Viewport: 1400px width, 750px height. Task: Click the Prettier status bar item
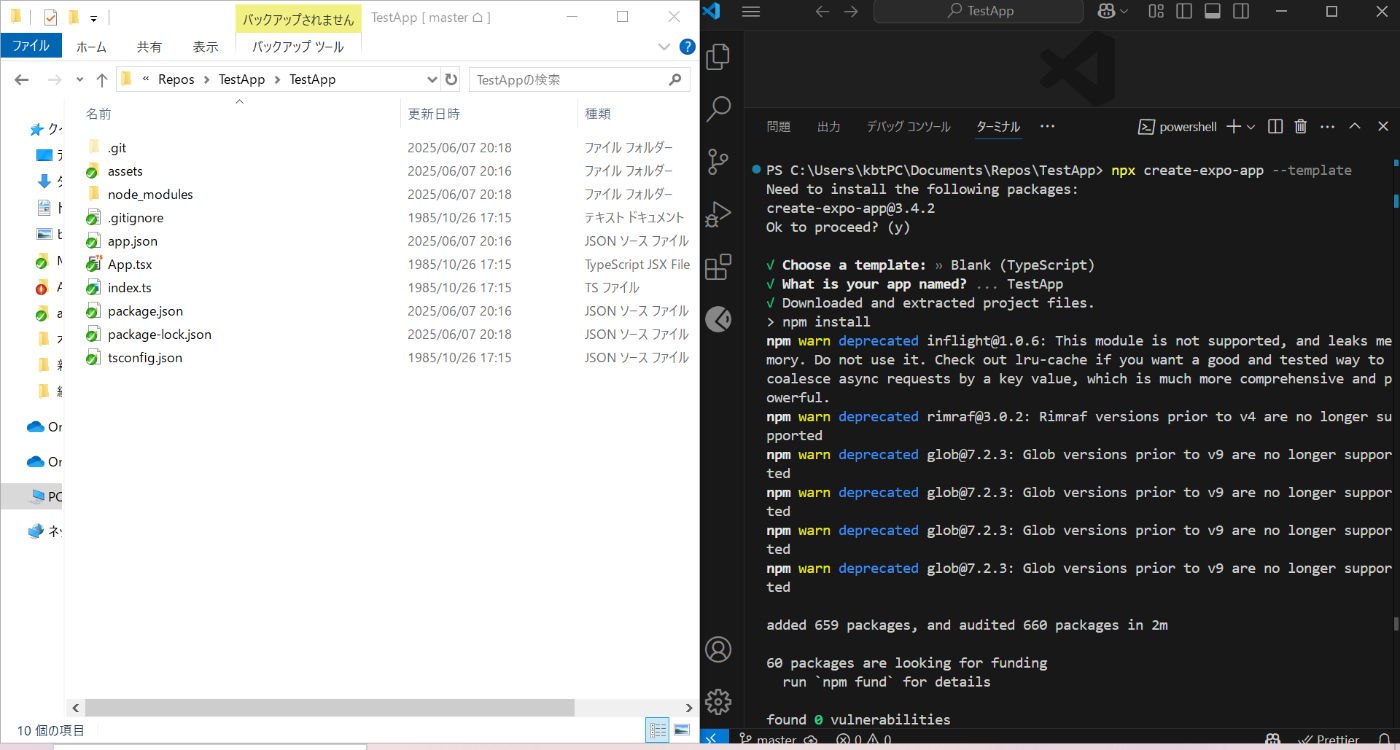tap(1328, 740)
